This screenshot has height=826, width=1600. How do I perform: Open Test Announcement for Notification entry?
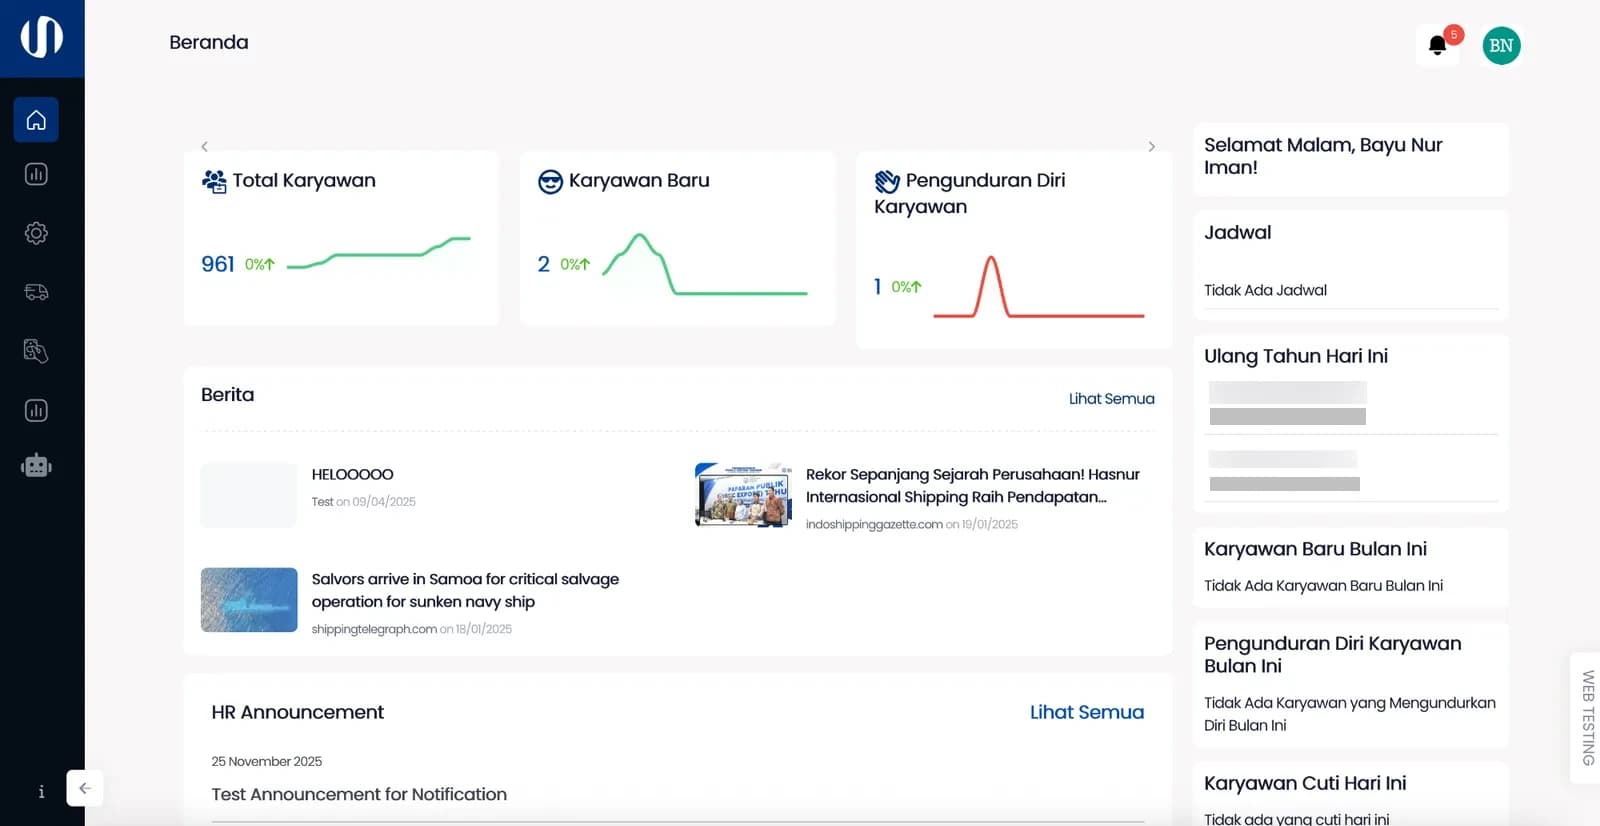(x=359, y=794)
